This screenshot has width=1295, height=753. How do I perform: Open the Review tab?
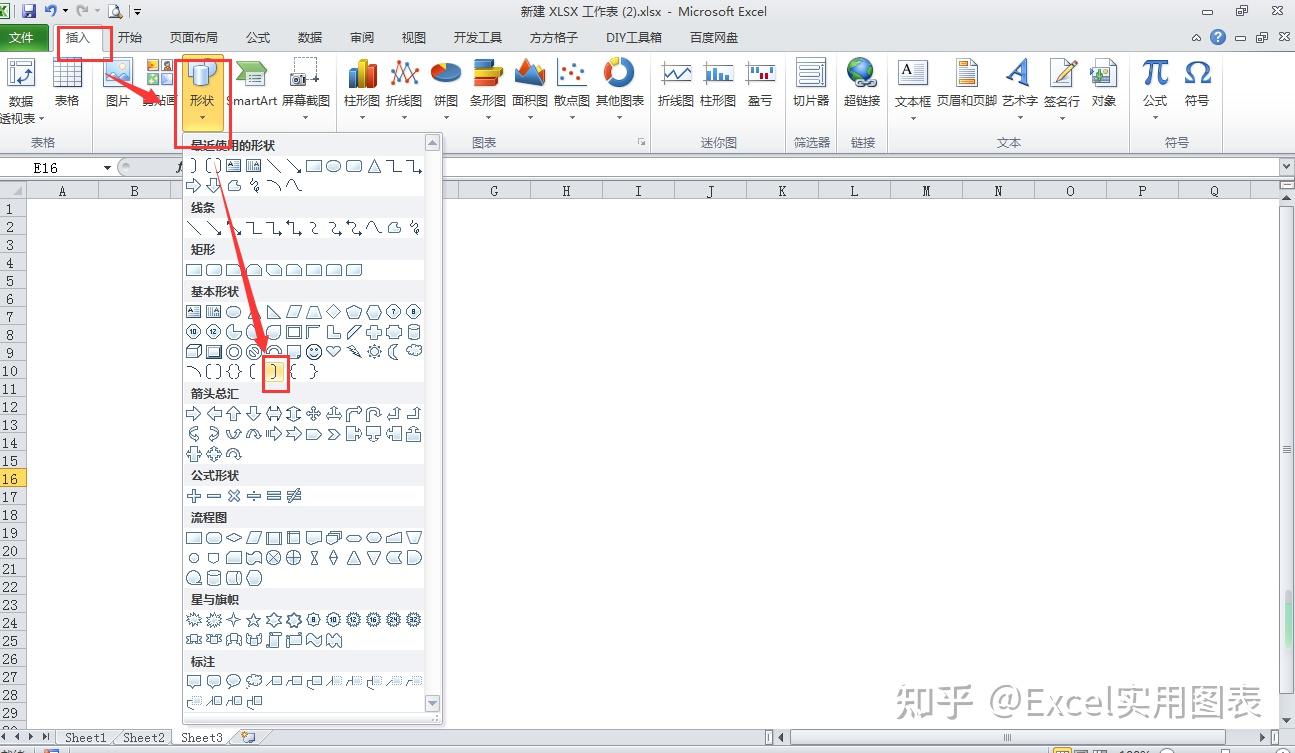point(362,38)
